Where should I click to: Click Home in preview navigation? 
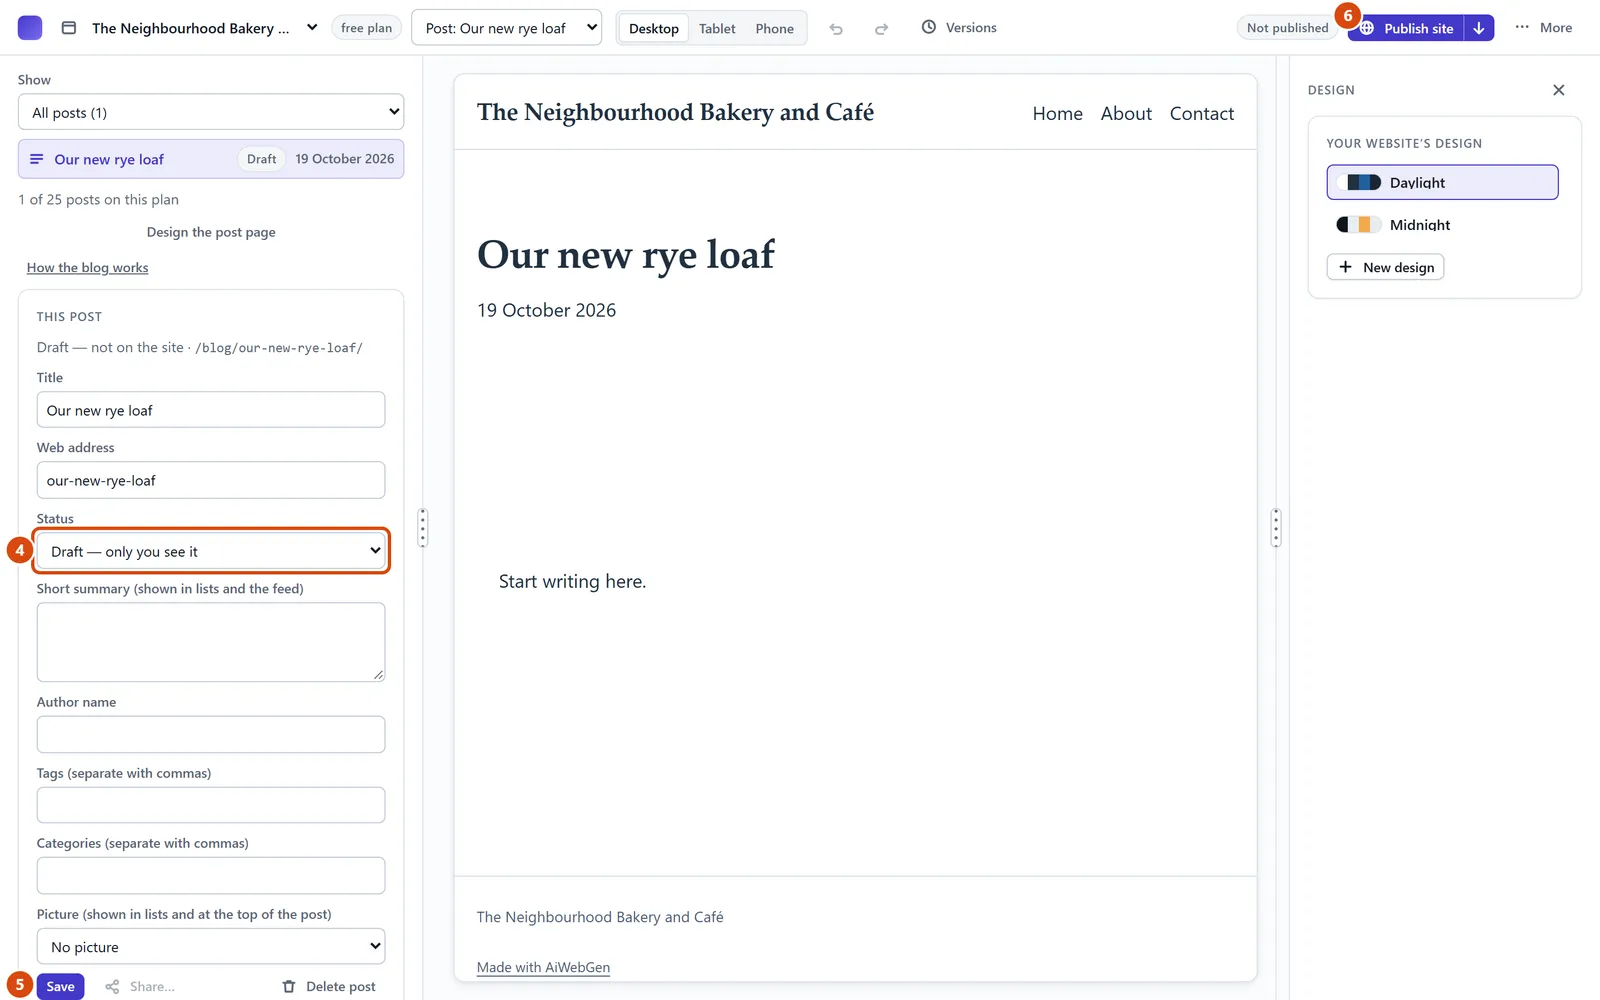(x=1058, y=114)
